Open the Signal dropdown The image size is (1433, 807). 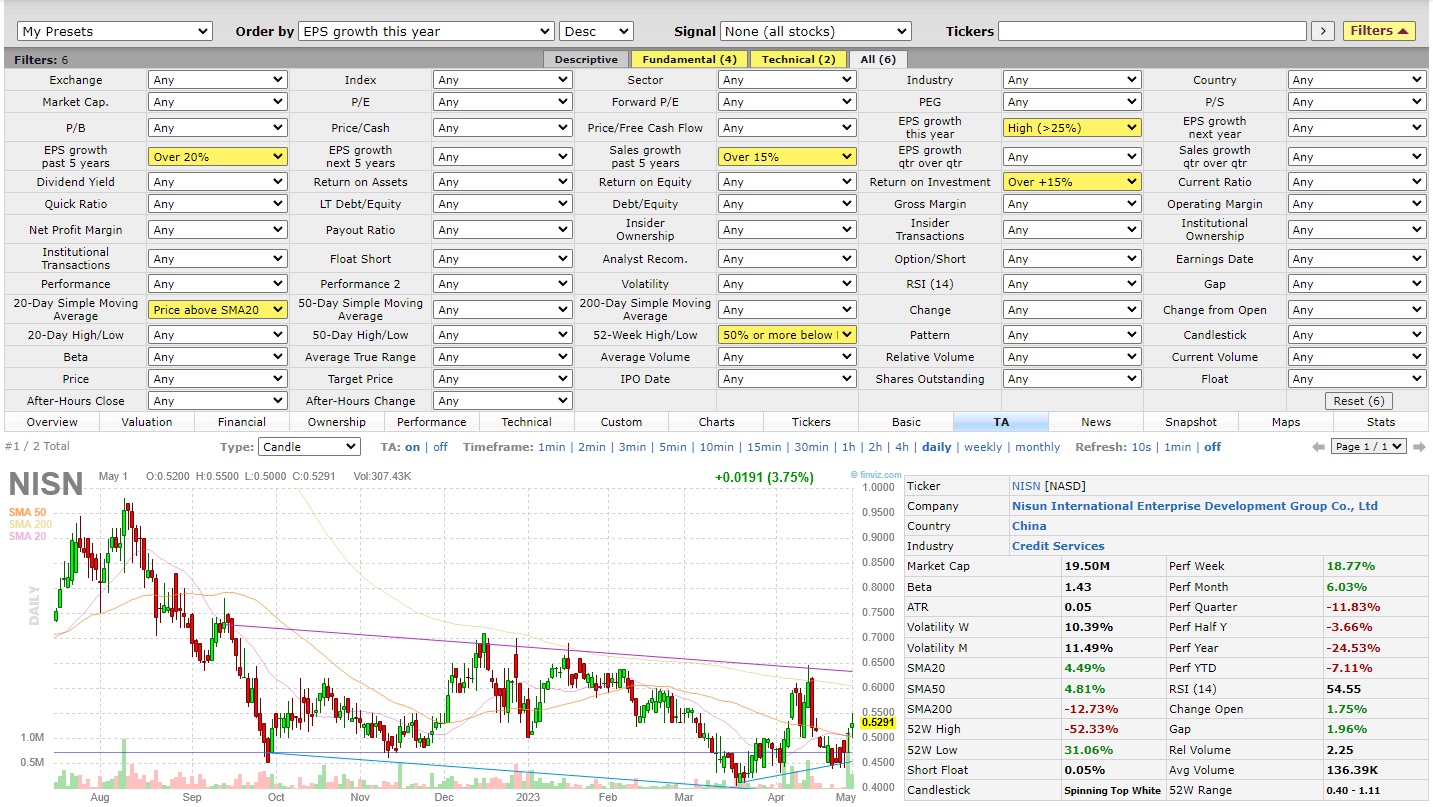click(815, 30)
